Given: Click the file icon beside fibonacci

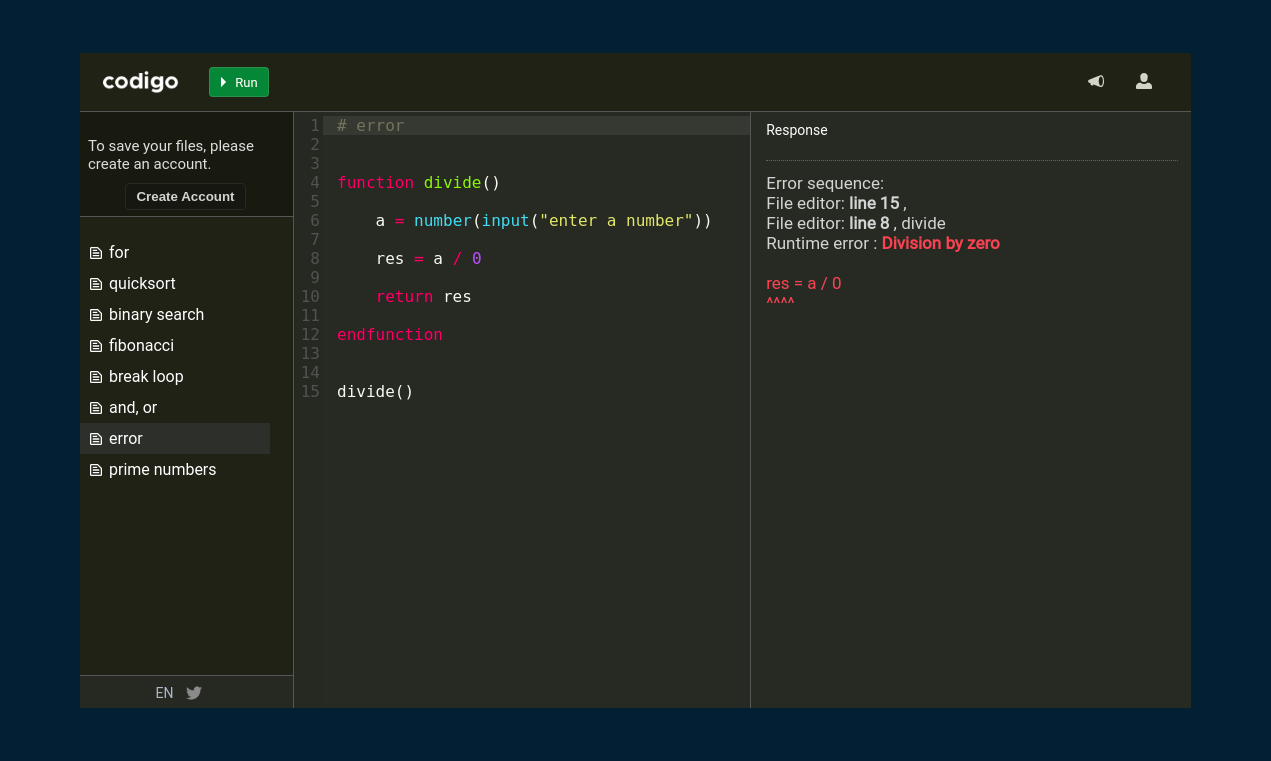Looking at the screenshot, I should coord(96,346).
